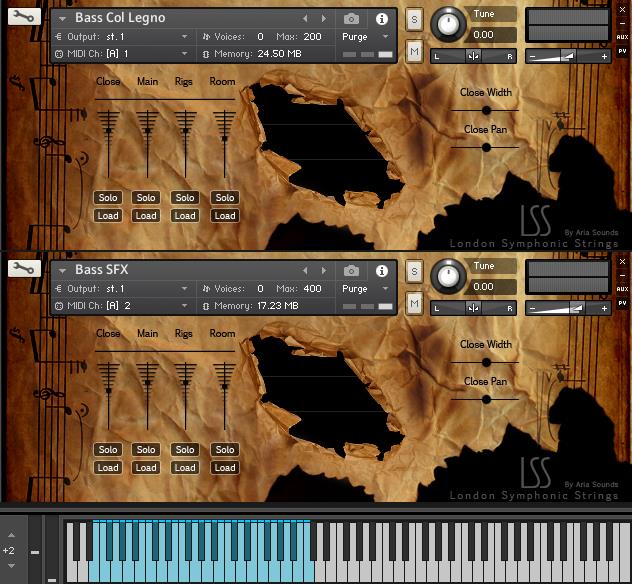The width and height of the screenshot is (632, 584).
Task: Load Close mic samples in Bass Col Legno
Action: click(108, 216)
